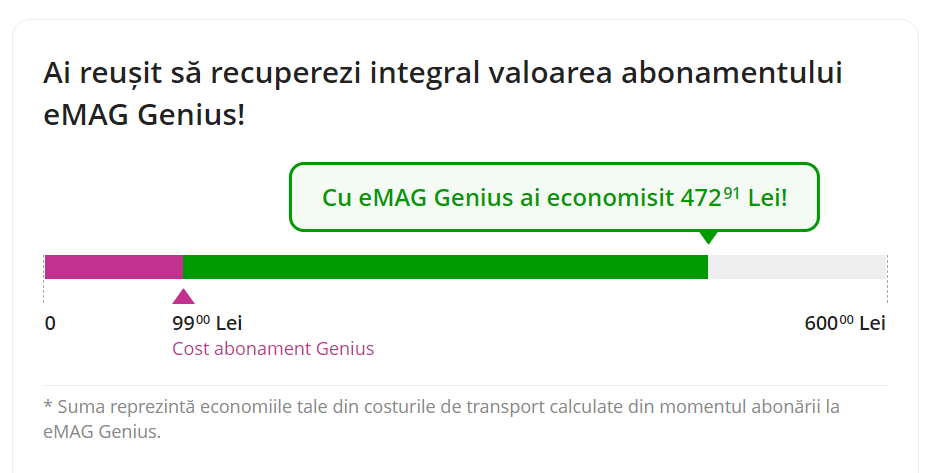This screenshot has width=933, height=473.
Task: Click the green tooltip pointer arrow
Action: 707,237
